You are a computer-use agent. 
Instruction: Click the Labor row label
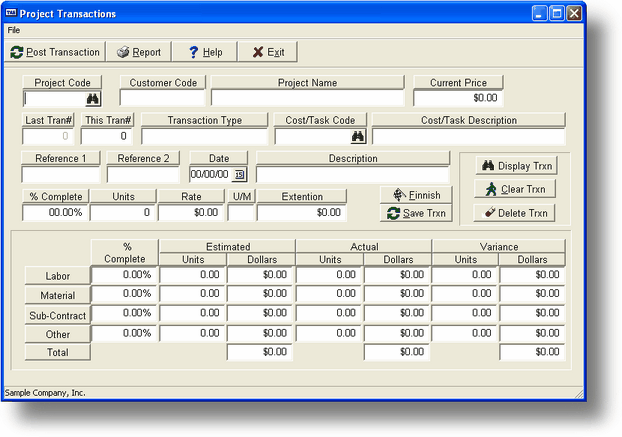(x=58, y=276)
